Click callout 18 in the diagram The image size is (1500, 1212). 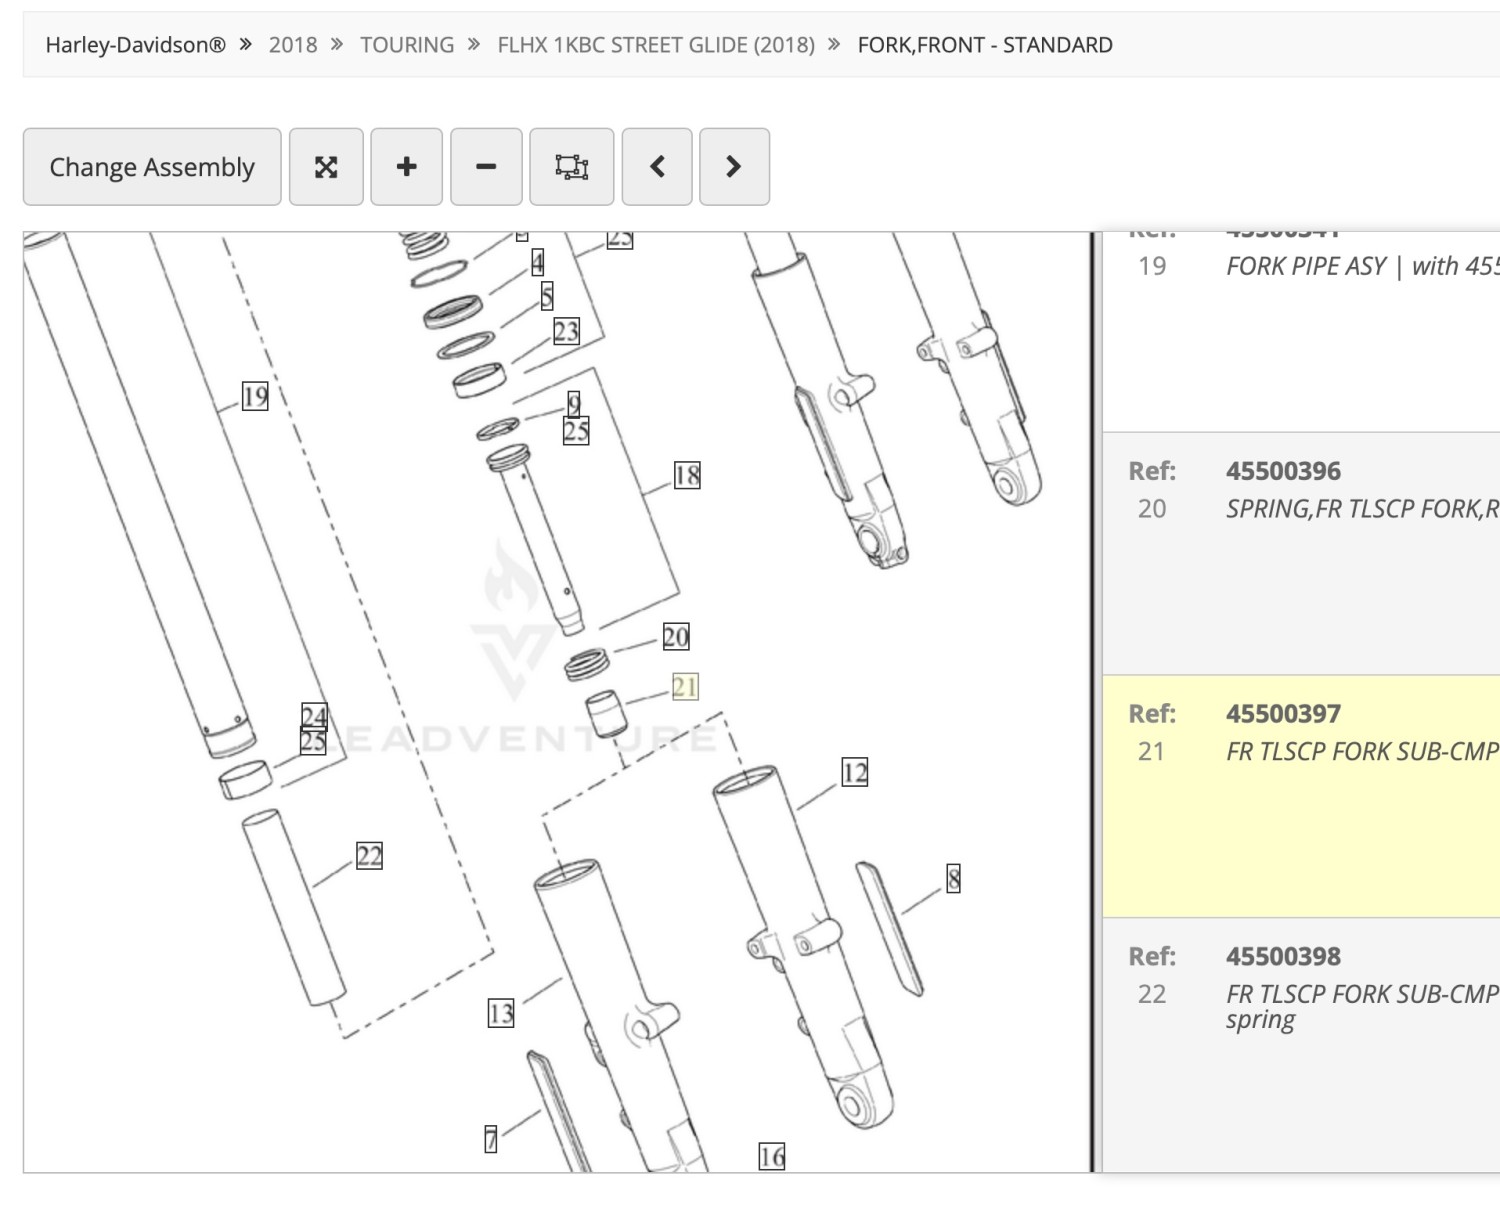(x=687, y=475)
